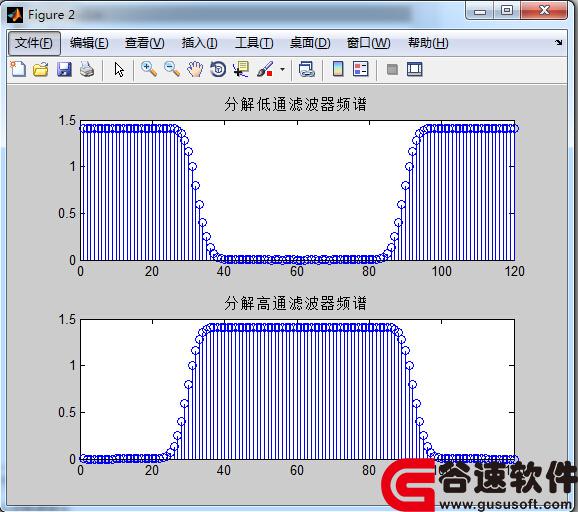
Task: Open the 插入(I) menu
Action: [199, 43]
